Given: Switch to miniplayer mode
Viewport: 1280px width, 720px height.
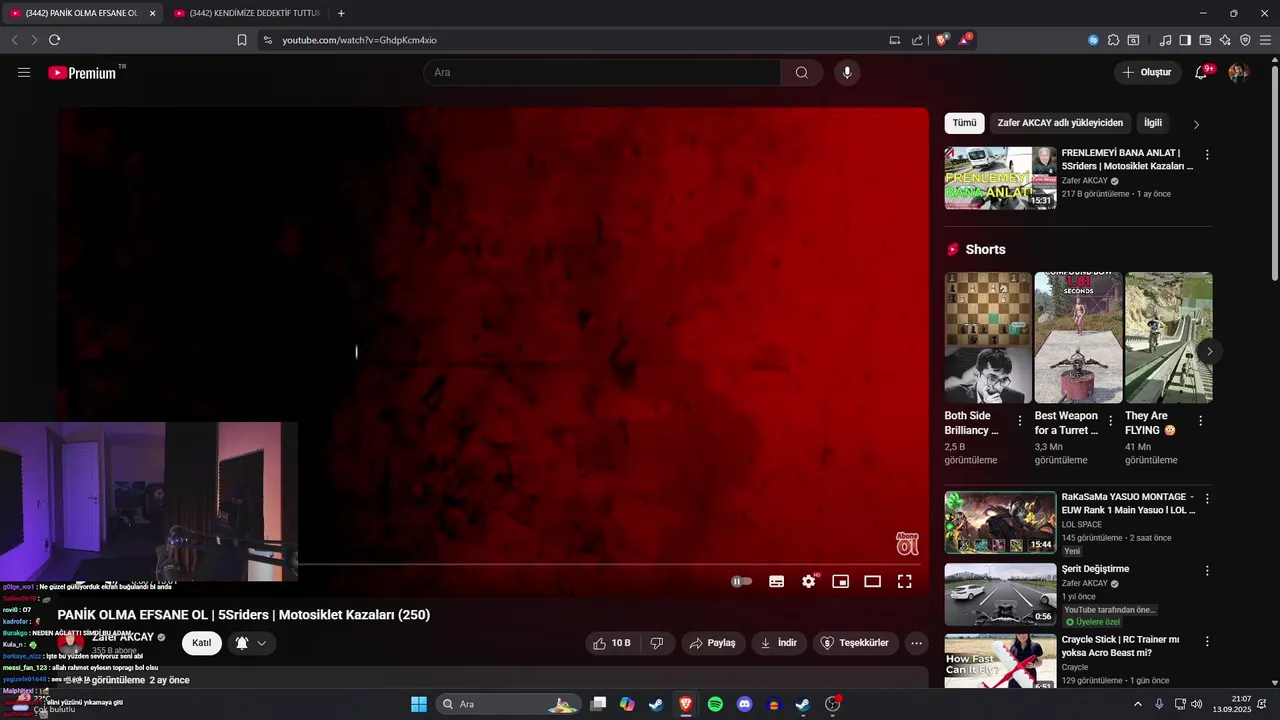Looking at the screenshot, I should tap(841, 581).
